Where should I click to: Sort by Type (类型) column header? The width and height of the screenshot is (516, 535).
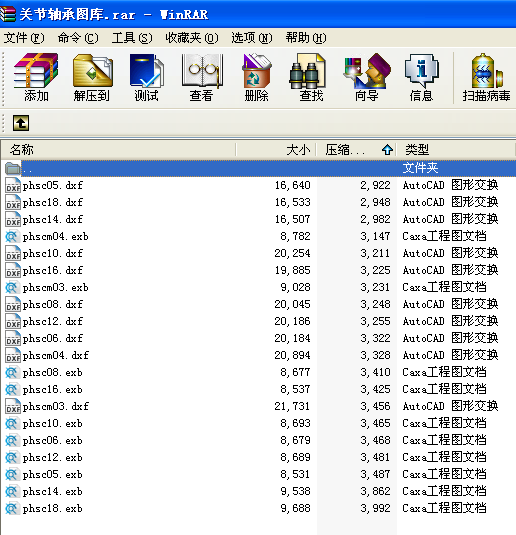pyautogui.click(x=456, y=149)
